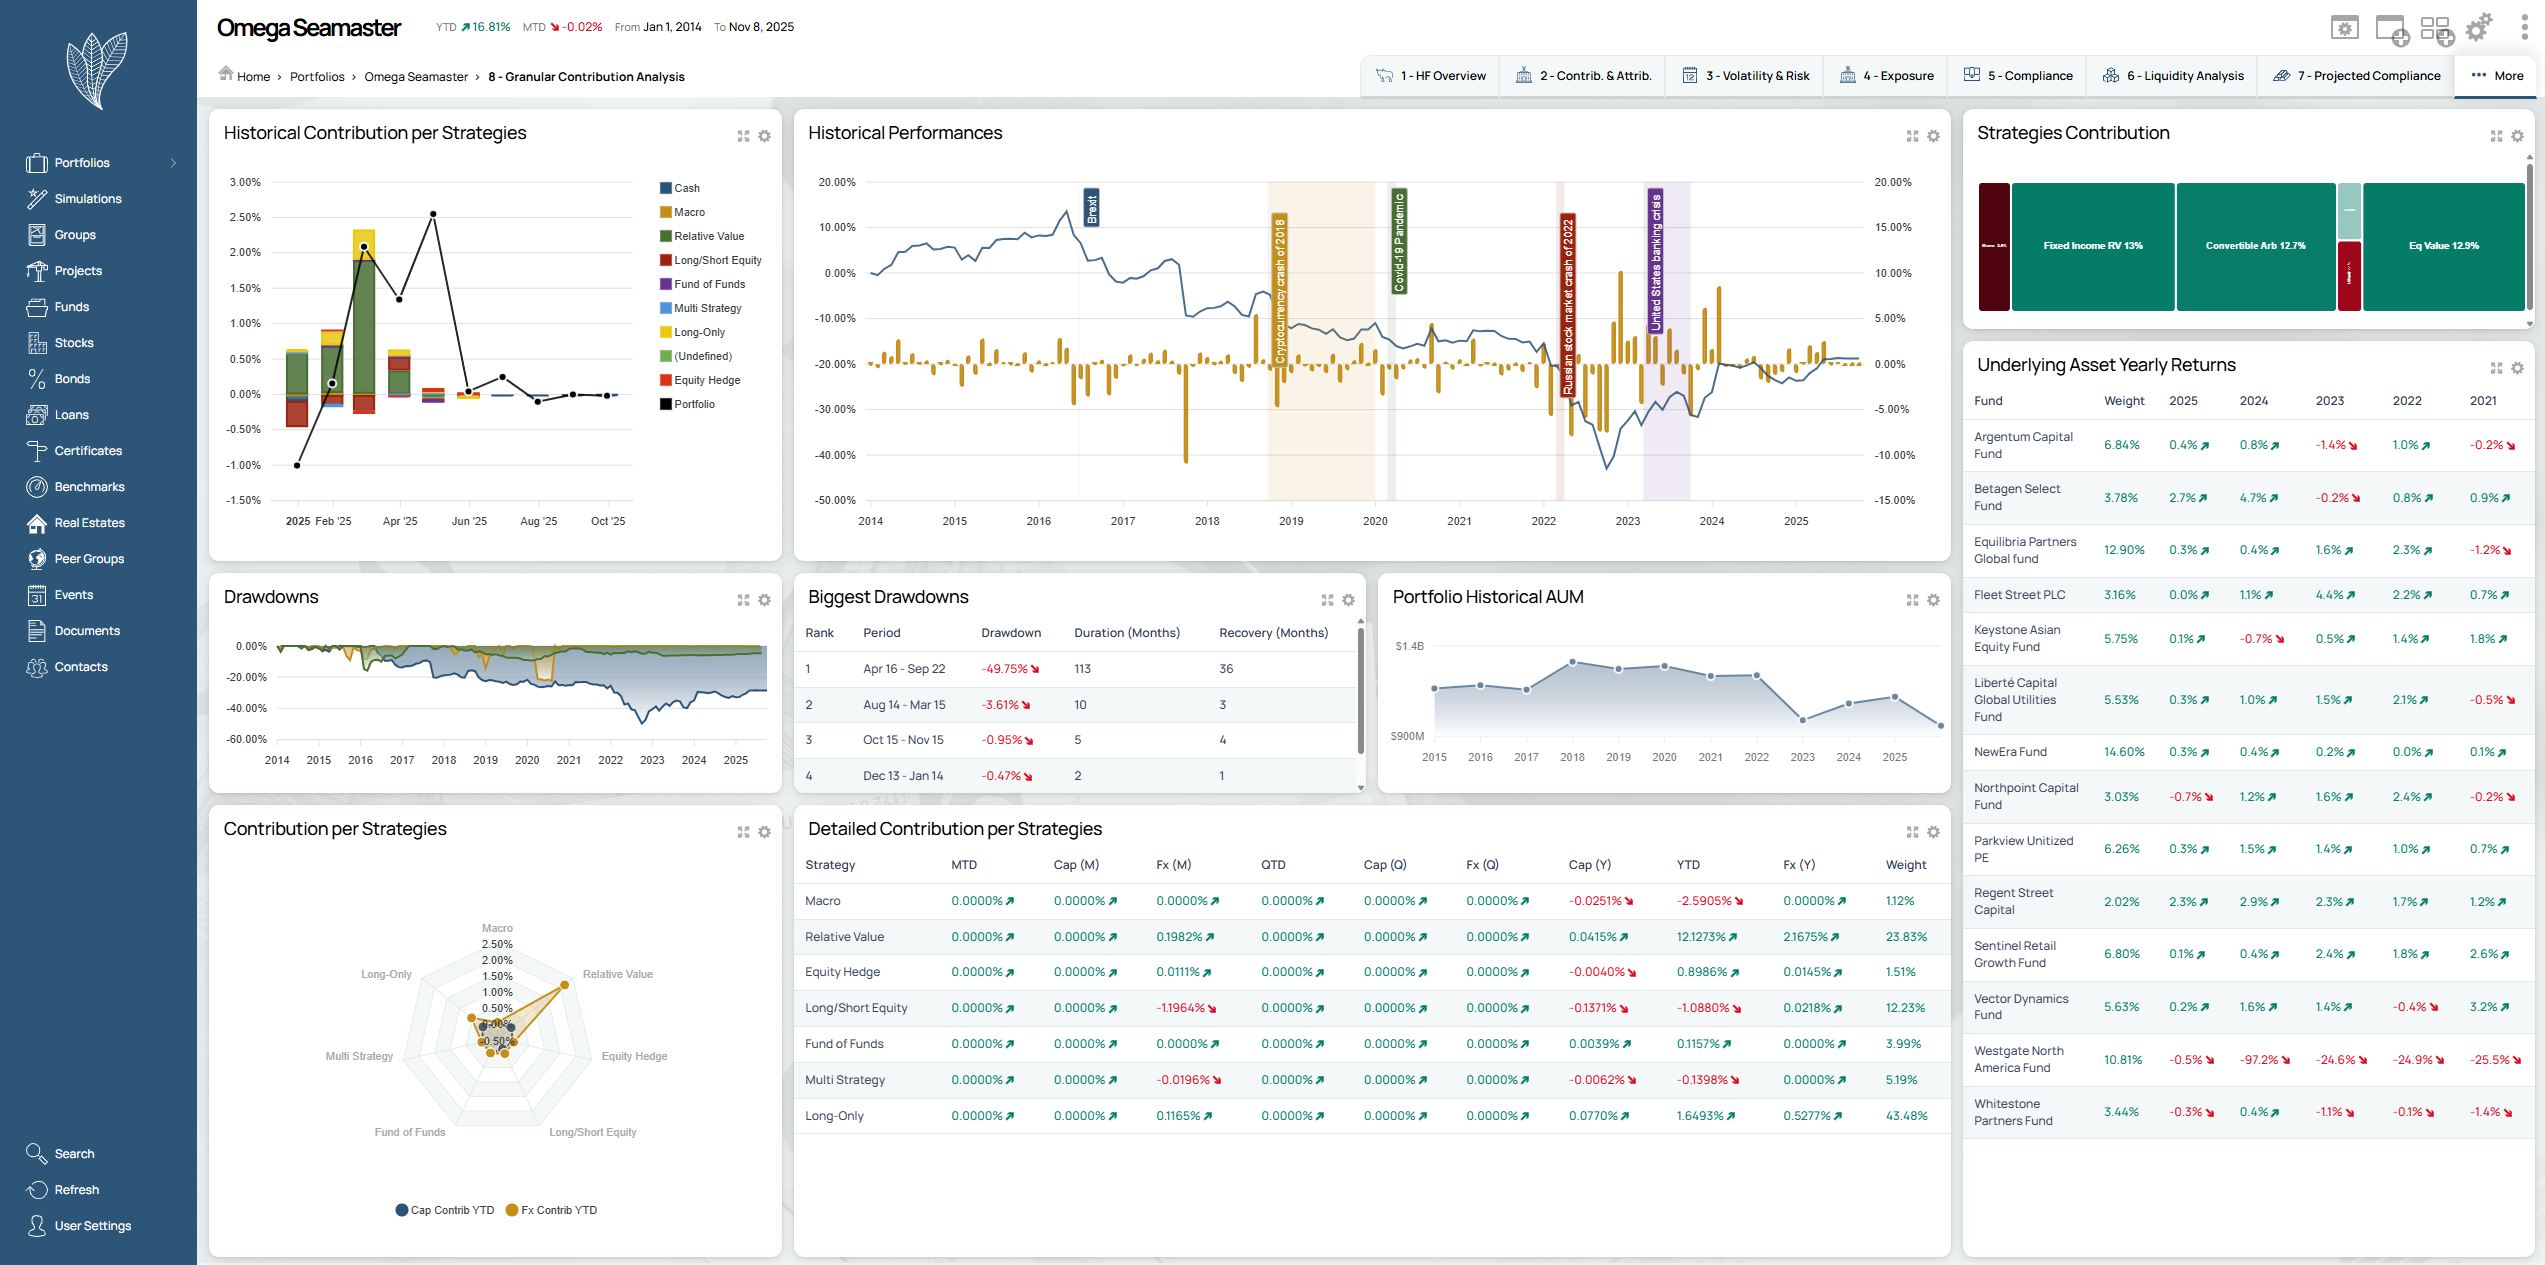Open the double-gear global settings icon
The width and height of the screenshot is (2545, 1265).
click(2479, 28)
